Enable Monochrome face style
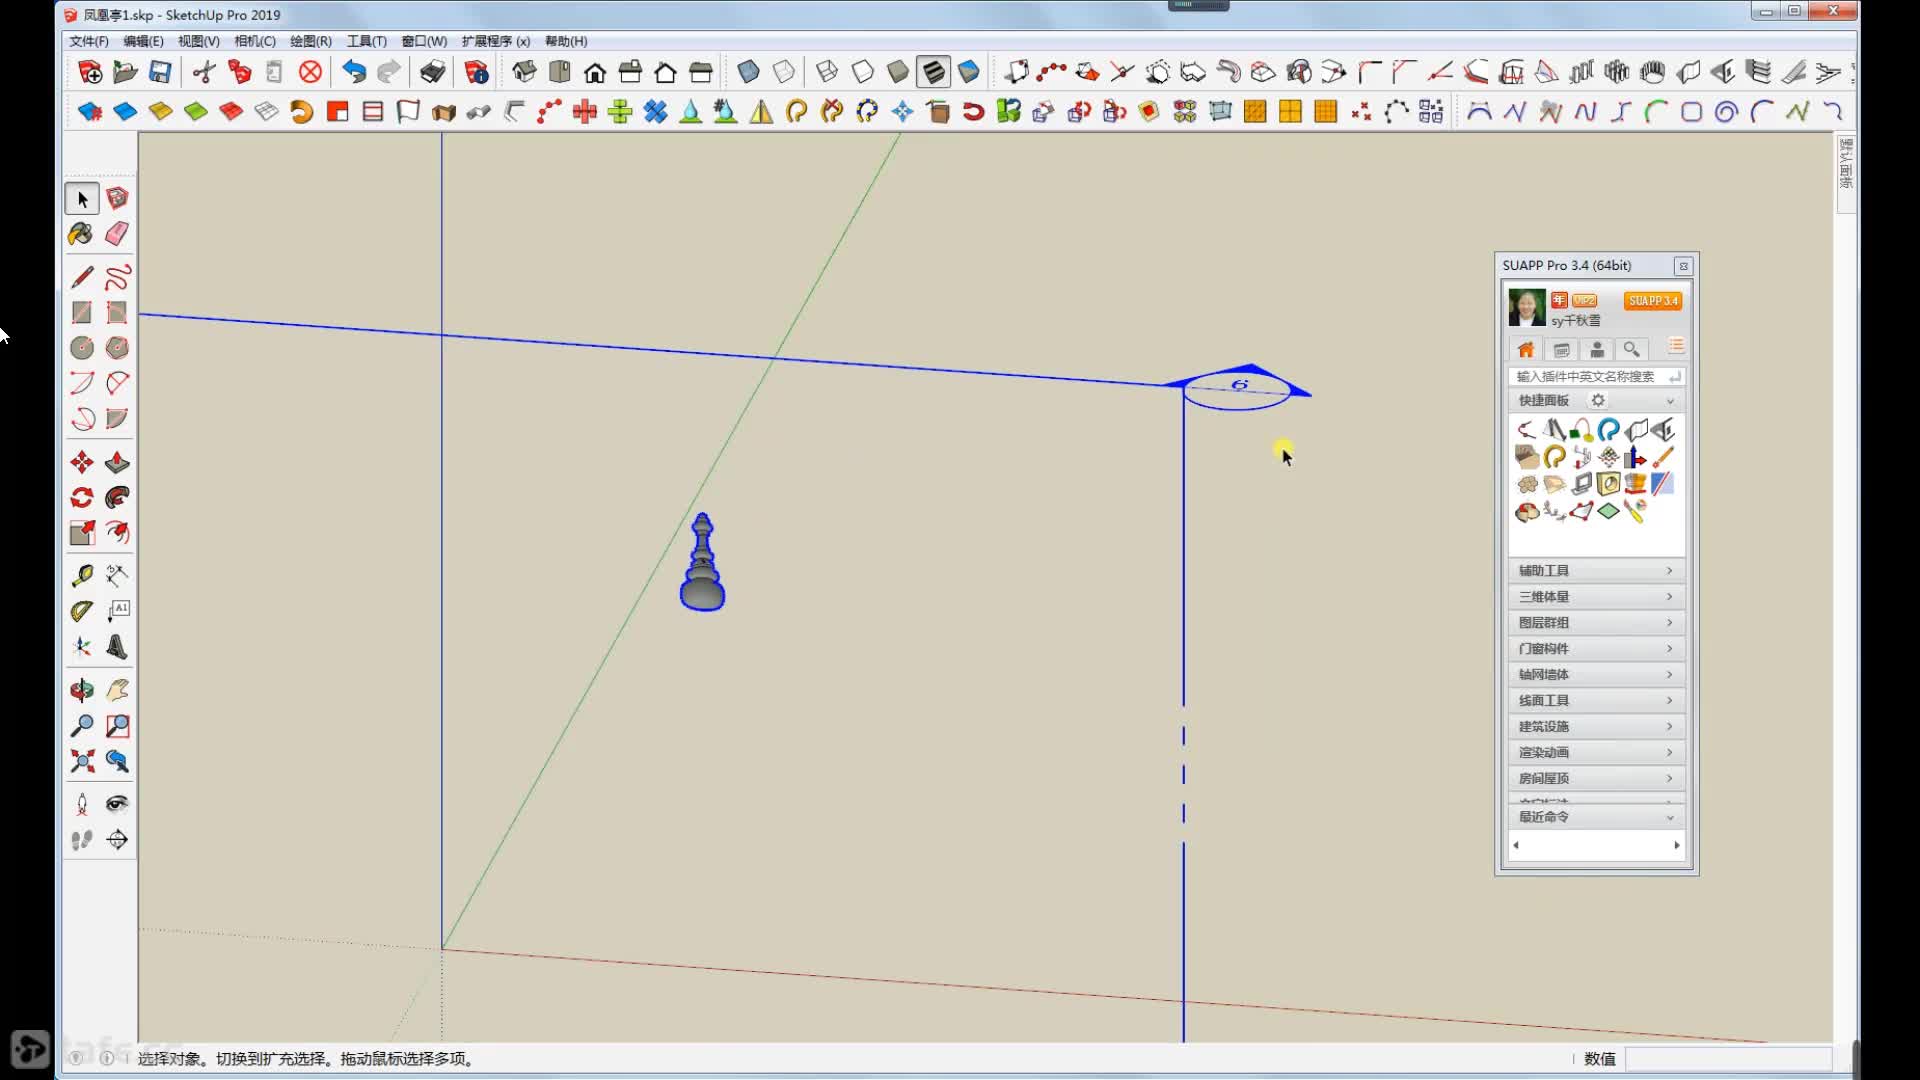This screenshot has height=1080, width=1920. (x=968, y=72)
